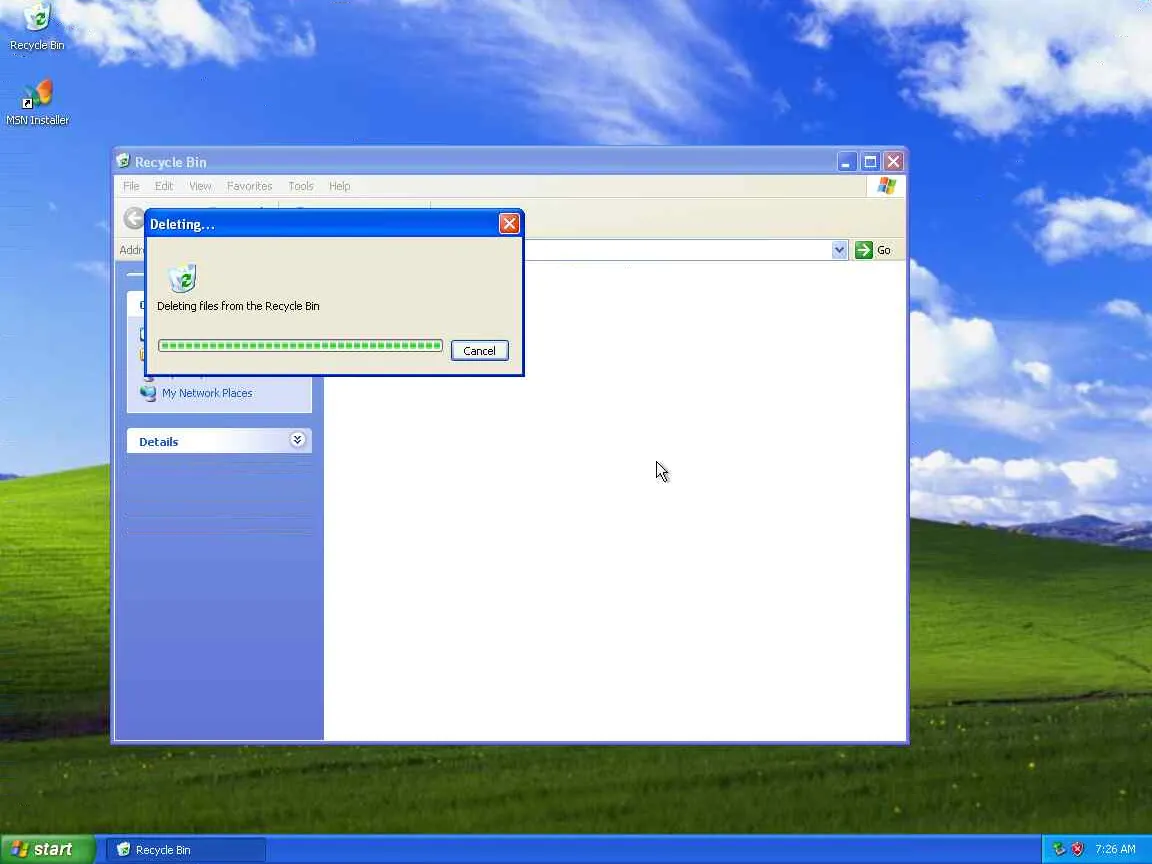
Task: Click the Go button
Action: click(874, 250)
